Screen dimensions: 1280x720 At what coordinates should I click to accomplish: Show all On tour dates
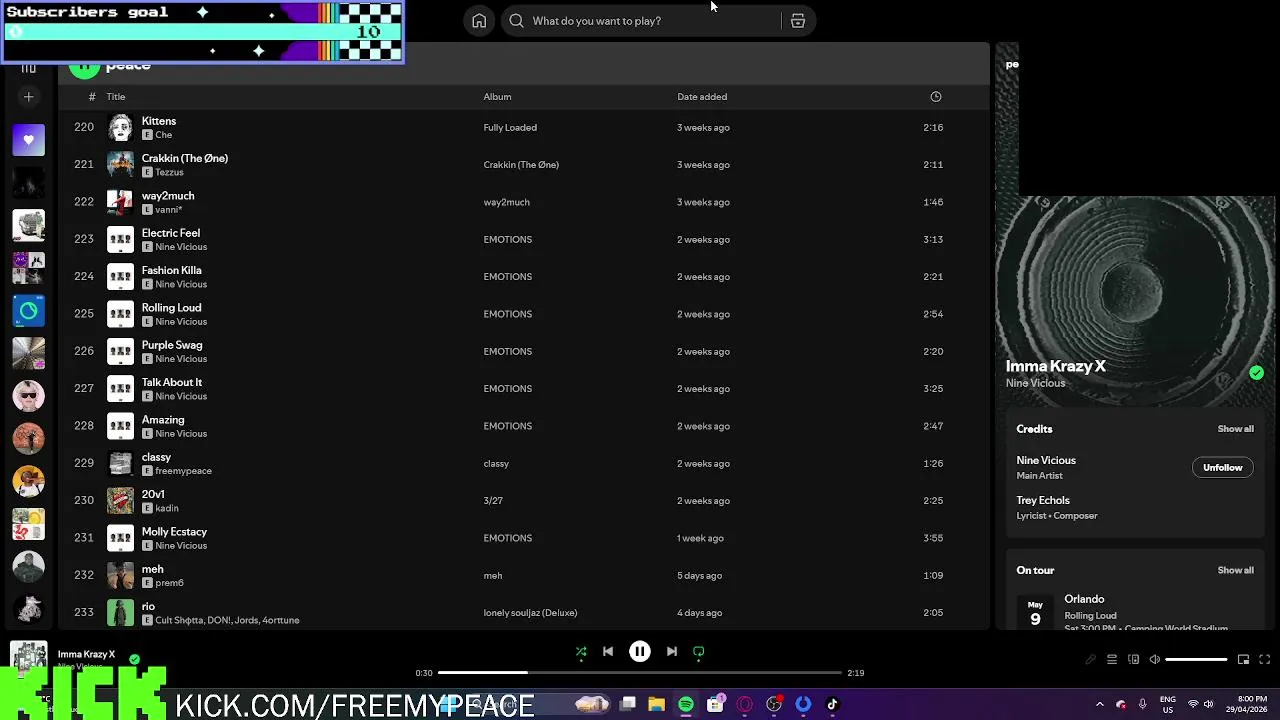(1235, 570)
